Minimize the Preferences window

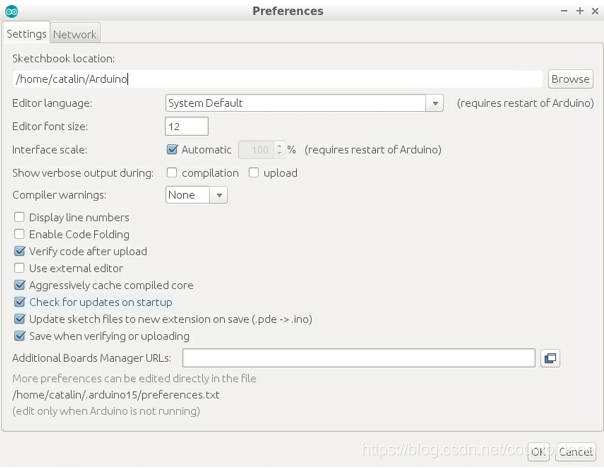click(x=564, y=11)
